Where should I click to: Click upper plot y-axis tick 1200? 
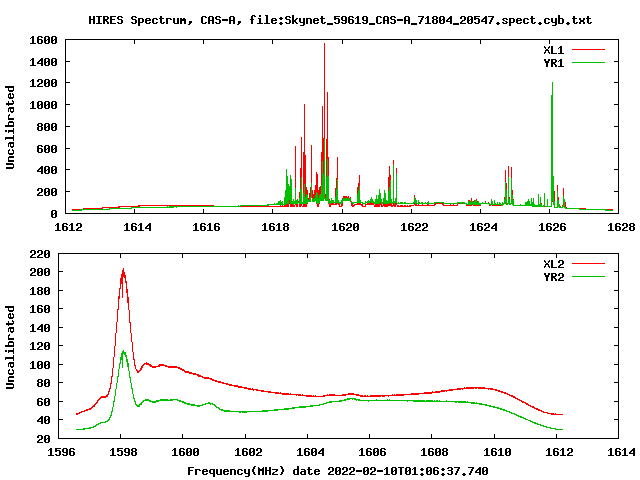pyautogui.click(x=43, y=83)
